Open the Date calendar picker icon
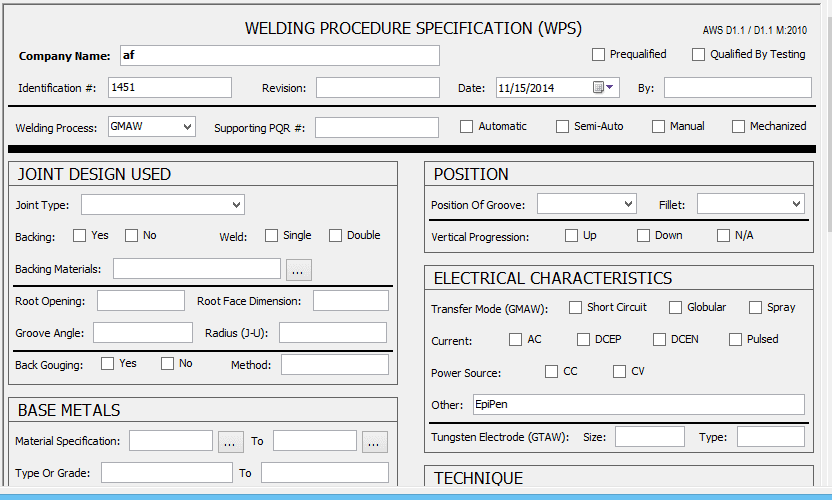 (598, 88)
